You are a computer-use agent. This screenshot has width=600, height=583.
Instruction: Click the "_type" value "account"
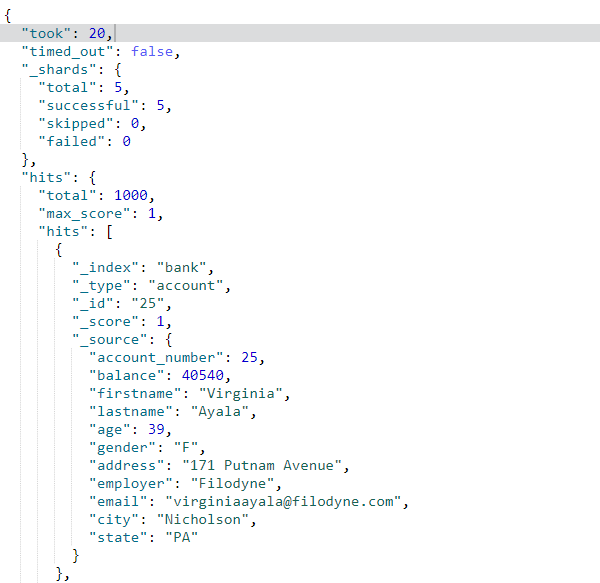tap(186, 285)
